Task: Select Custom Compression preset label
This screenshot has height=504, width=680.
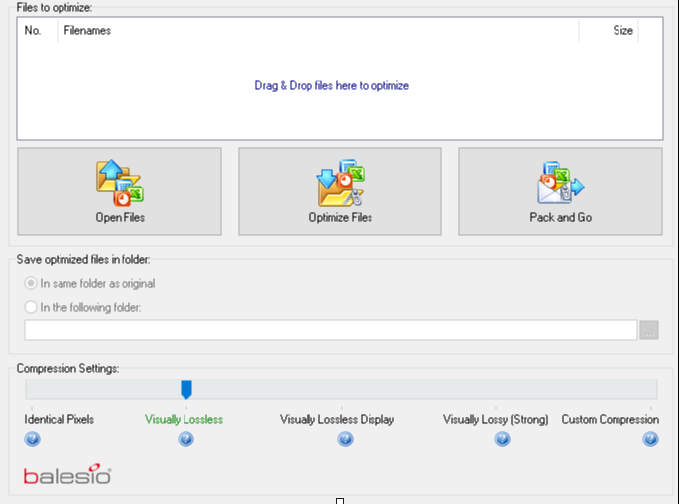Action: tap(610, 419)
